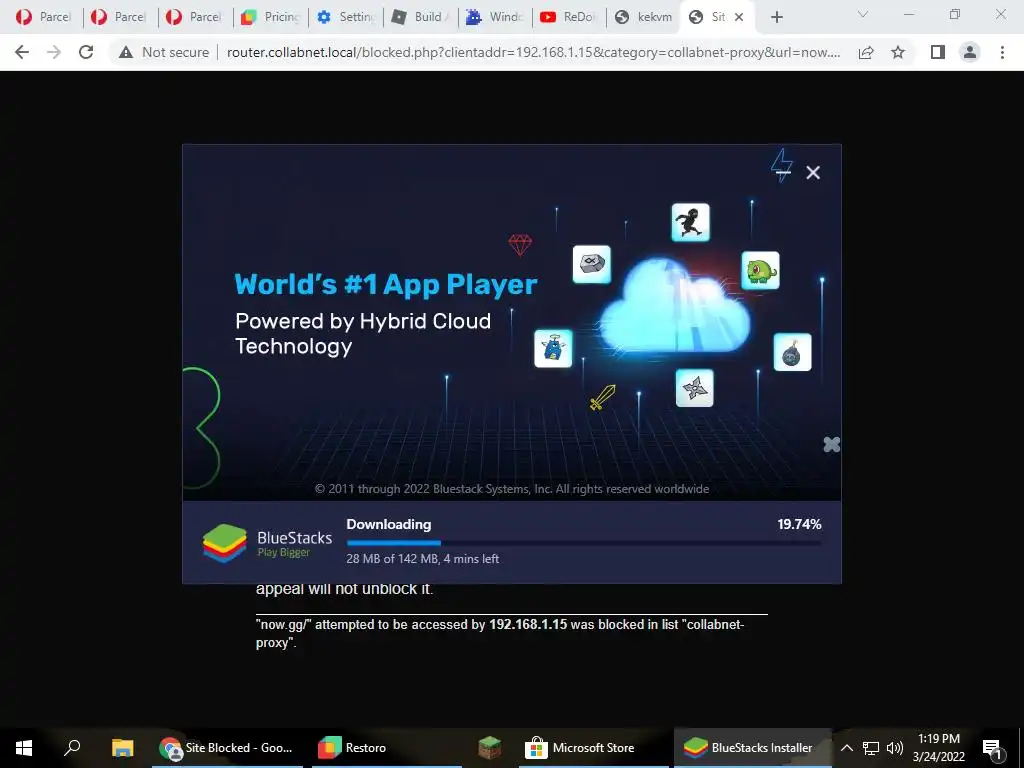
Task: Click the bomb game tile
Action: click(x=792, y=352)
